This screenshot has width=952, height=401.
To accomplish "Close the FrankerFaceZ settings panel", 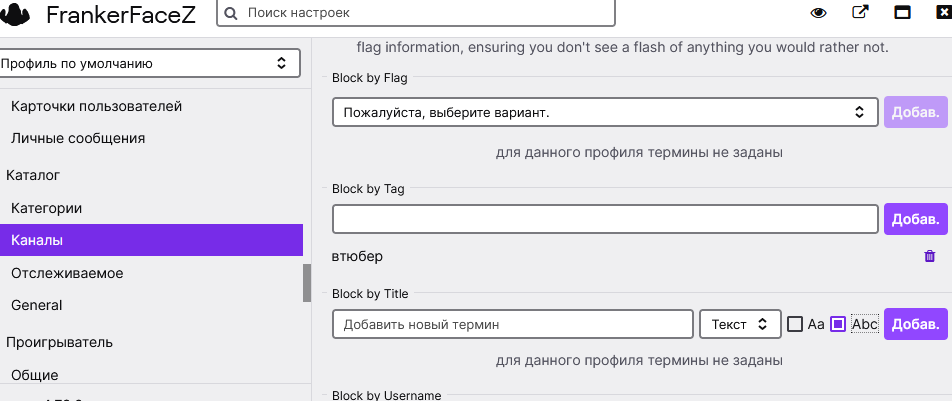I will [943, 13].
